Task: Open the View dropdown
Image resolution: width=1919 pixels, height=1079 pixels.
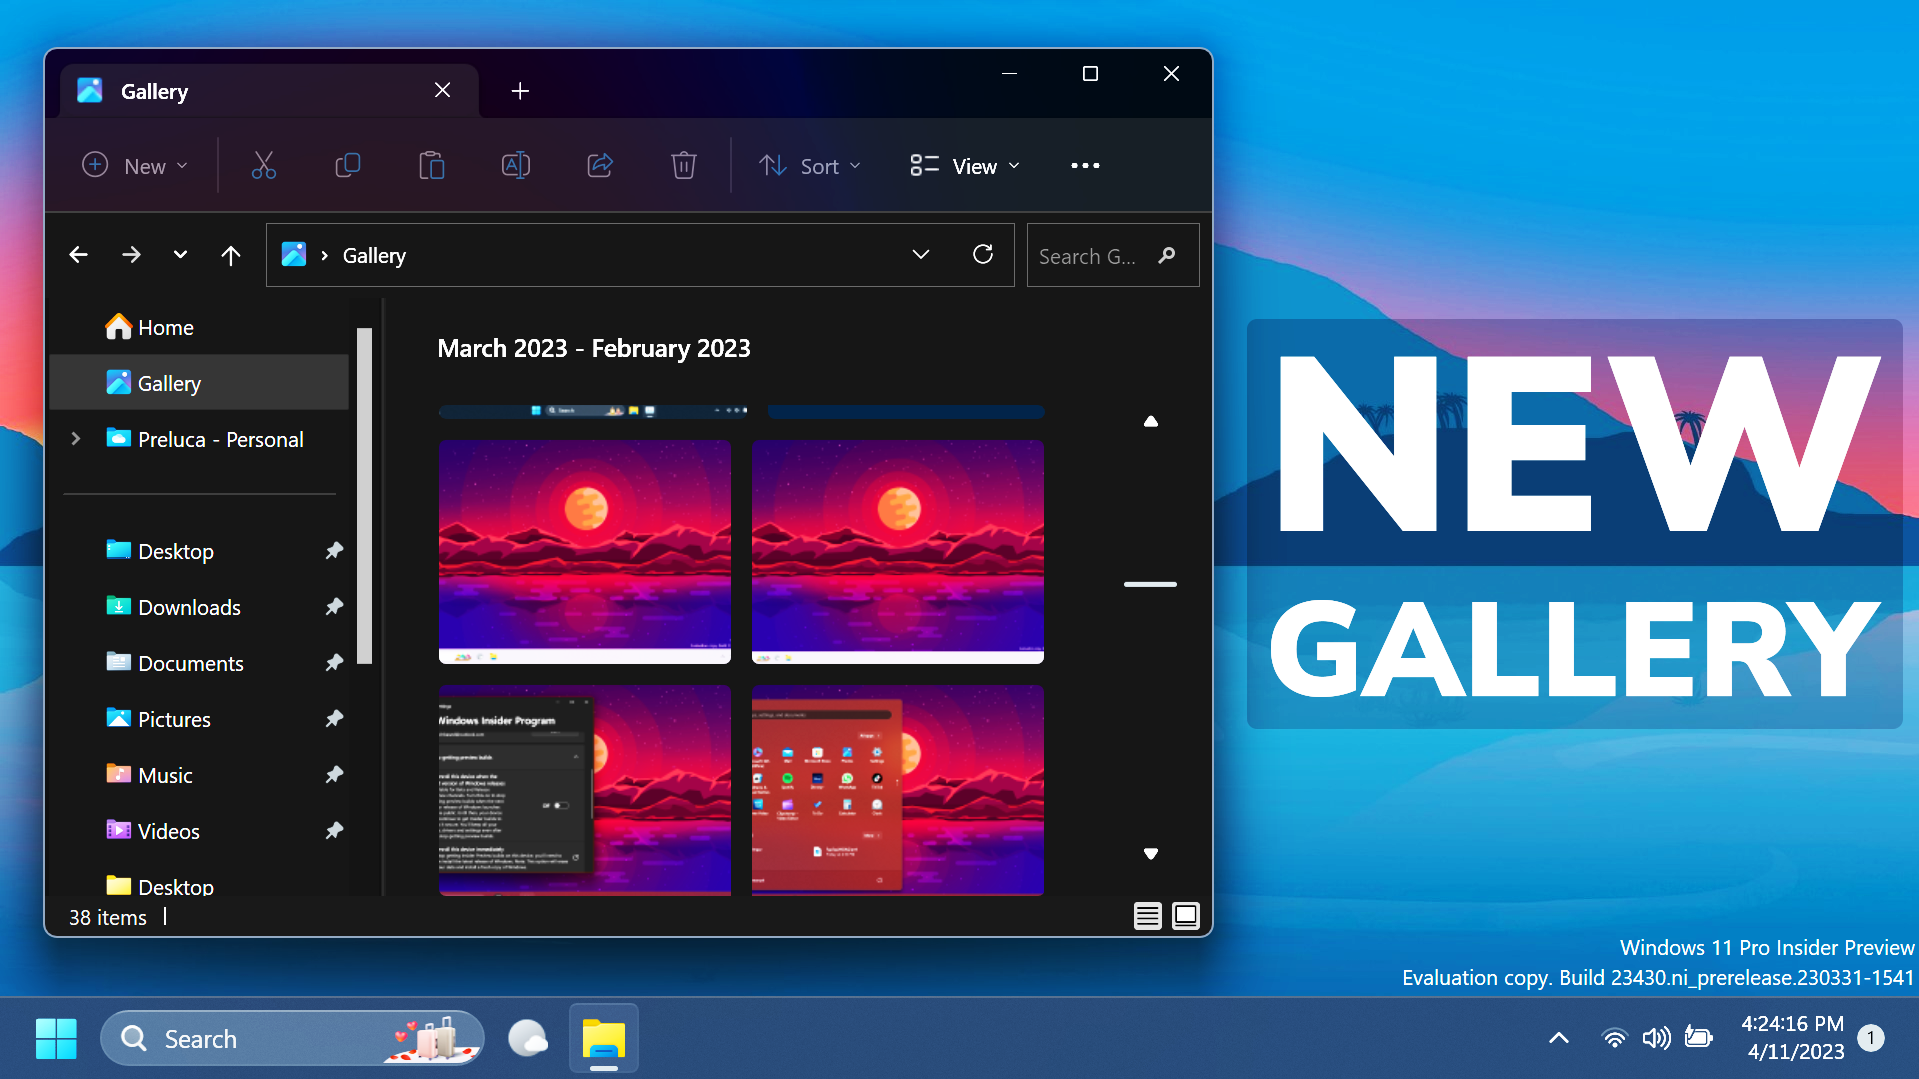Action: coord(963,165)
